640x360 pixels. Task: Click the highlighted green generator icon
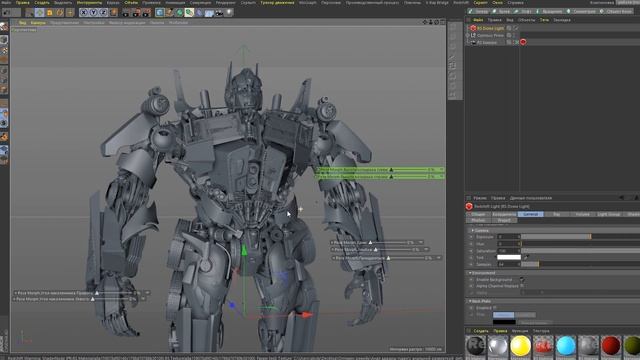(x=189, y=13)
